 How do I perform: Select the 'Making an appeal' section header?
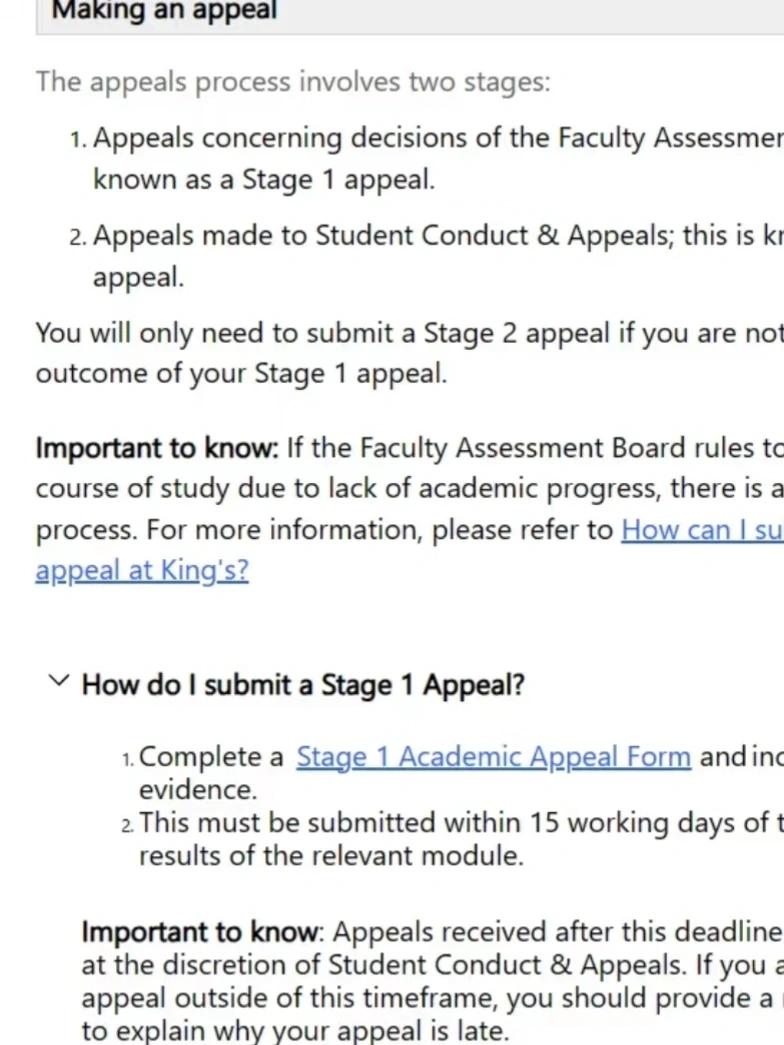point(164,11)
